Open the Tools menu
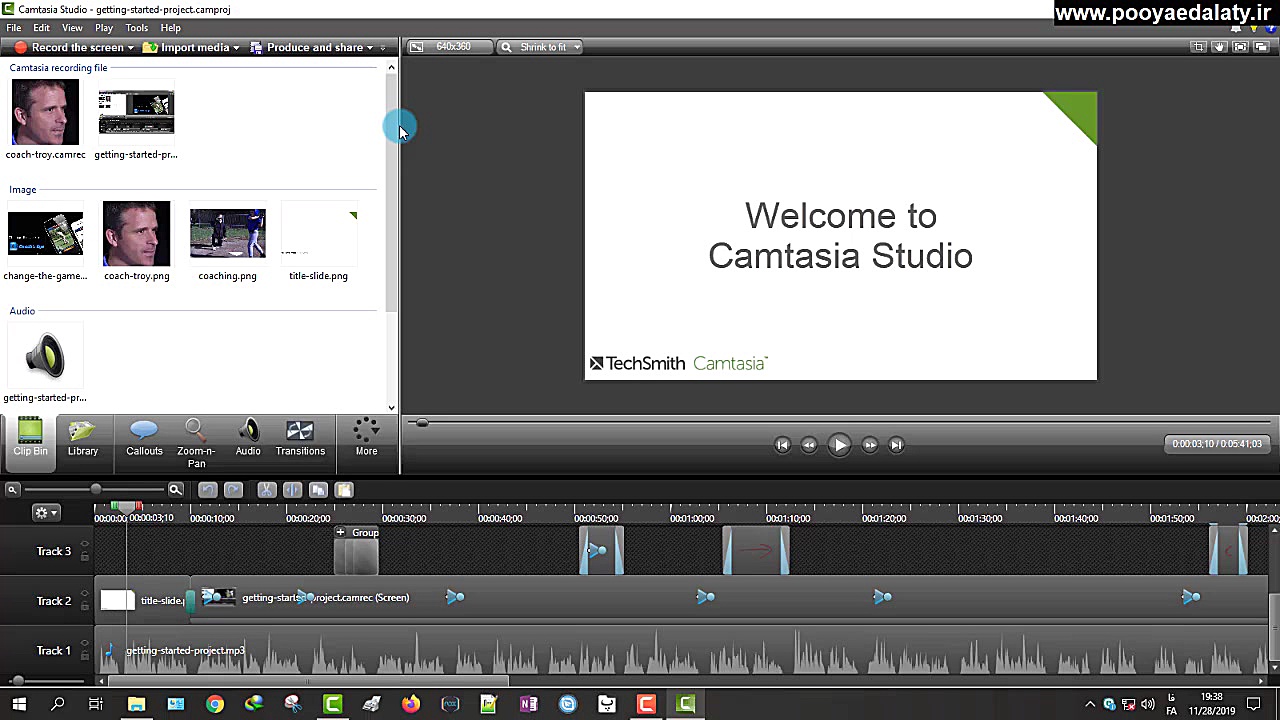The width and height of the screenshot is (1280, 720). click(x=136, y=28)
